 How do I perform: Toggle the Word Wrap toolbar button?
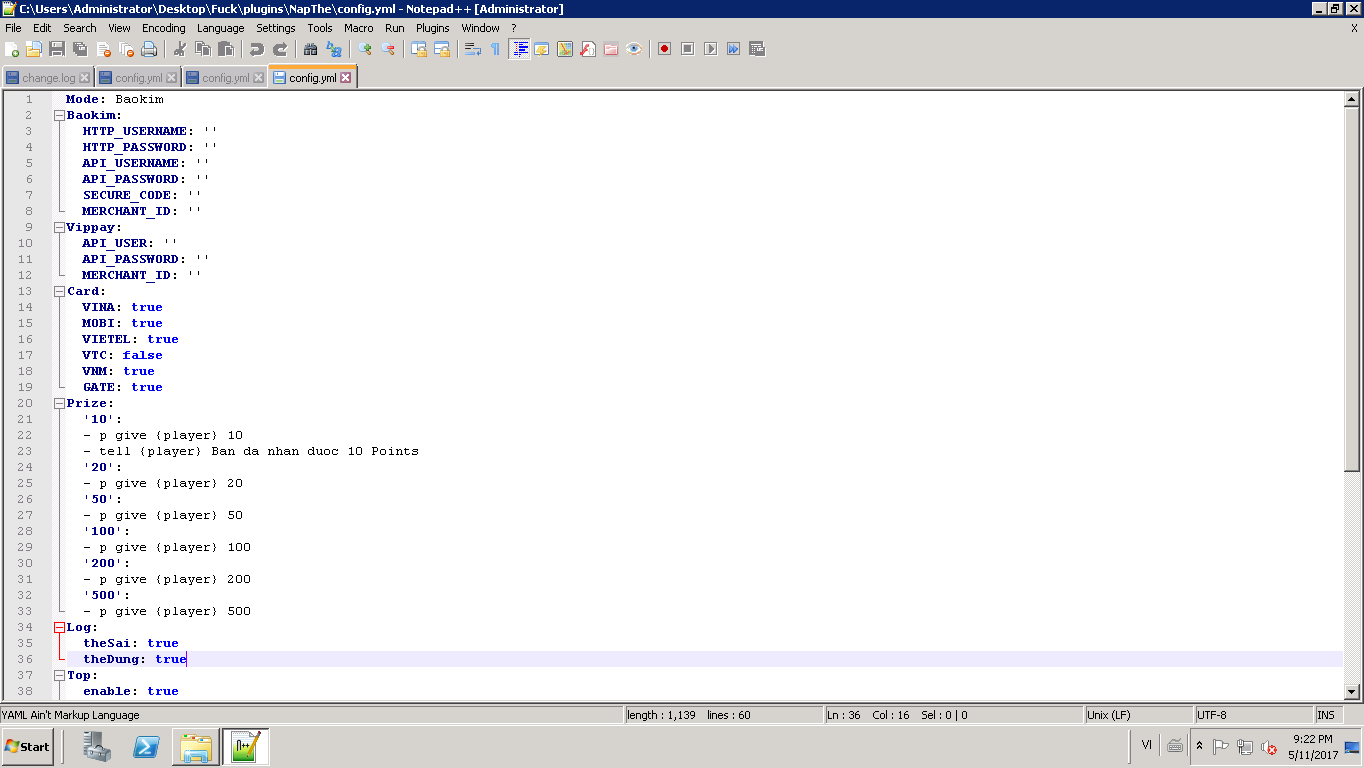coord(473,49)
